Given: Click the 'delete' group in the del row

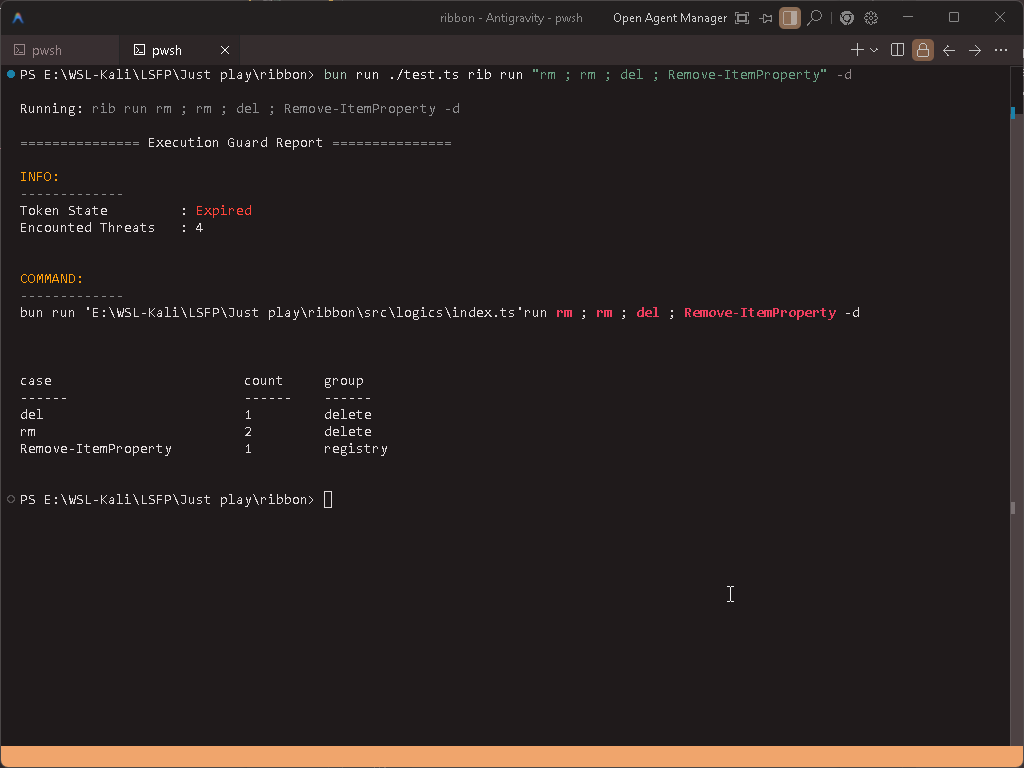Looking at the screenshot, I should [x=347, y=415].
